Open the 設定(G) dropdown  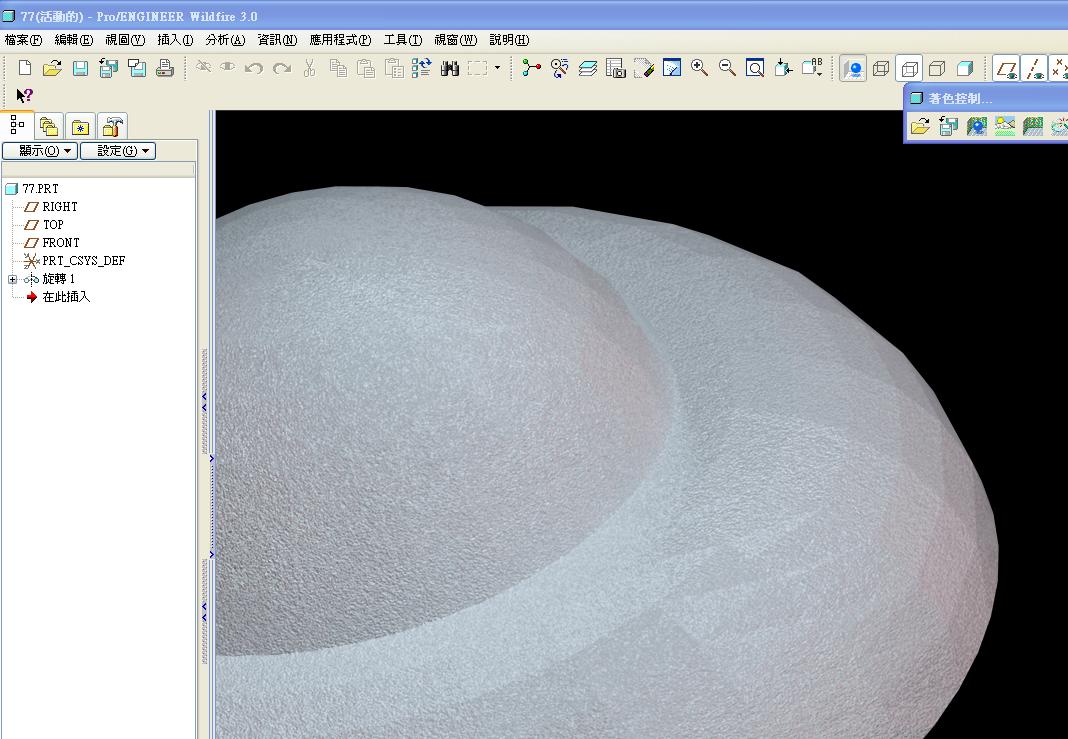(118, 151)
